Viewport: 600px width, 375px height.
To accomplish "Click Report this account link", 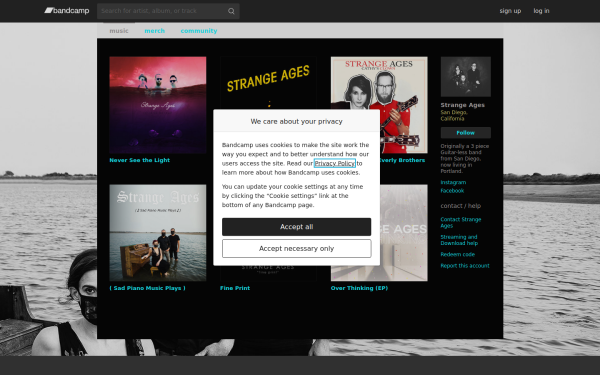I will click(465, 266).
